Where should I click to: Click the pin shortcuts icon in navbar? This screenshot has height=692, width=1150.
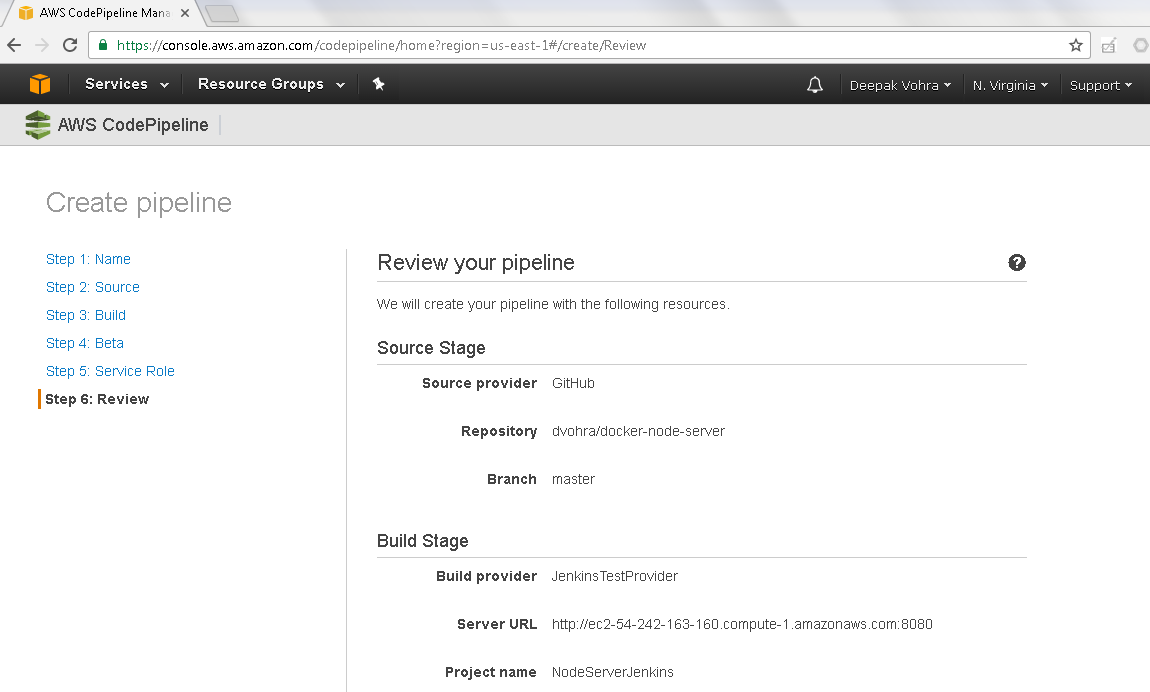pos(378,84)
